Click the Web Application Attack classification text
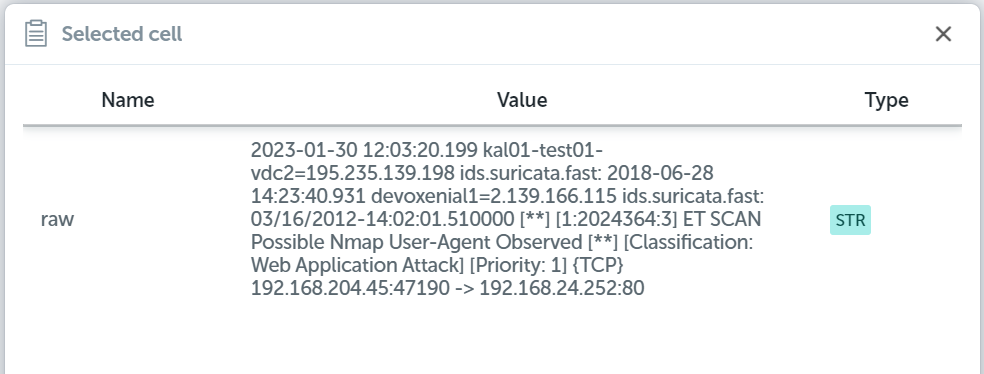Screen dimensions: 984x374 (358, 265)
